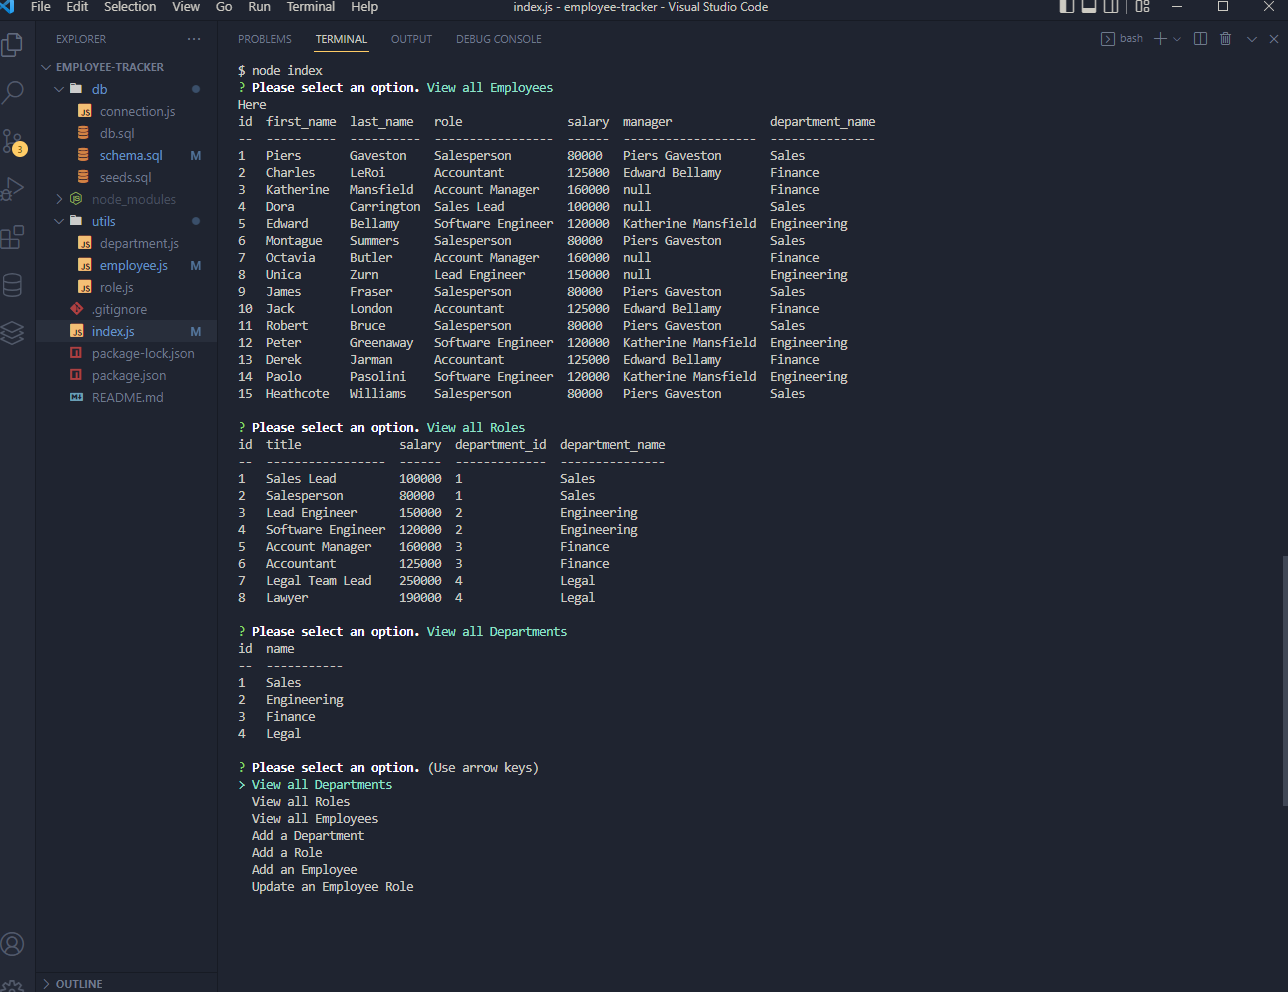The width and height of the screenshot is (1288, 992).
Task: Open the Run and Debug sidebar icon
Action: point(14,188)
